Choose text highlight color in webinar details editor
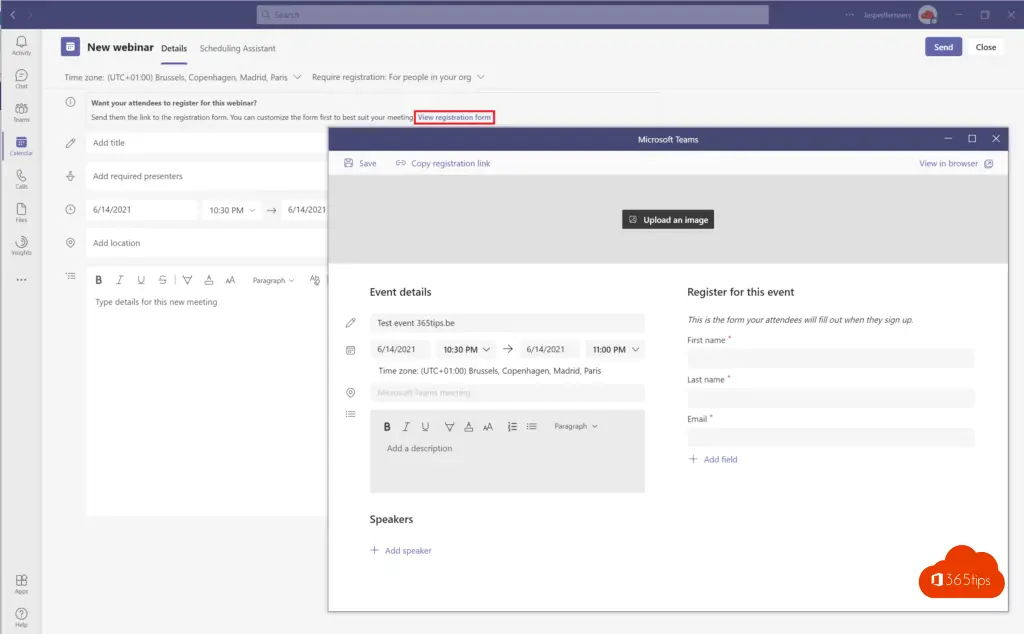The height and width of the screenshot is (634, 1024). pyautogui.click(x=187, y=280)
